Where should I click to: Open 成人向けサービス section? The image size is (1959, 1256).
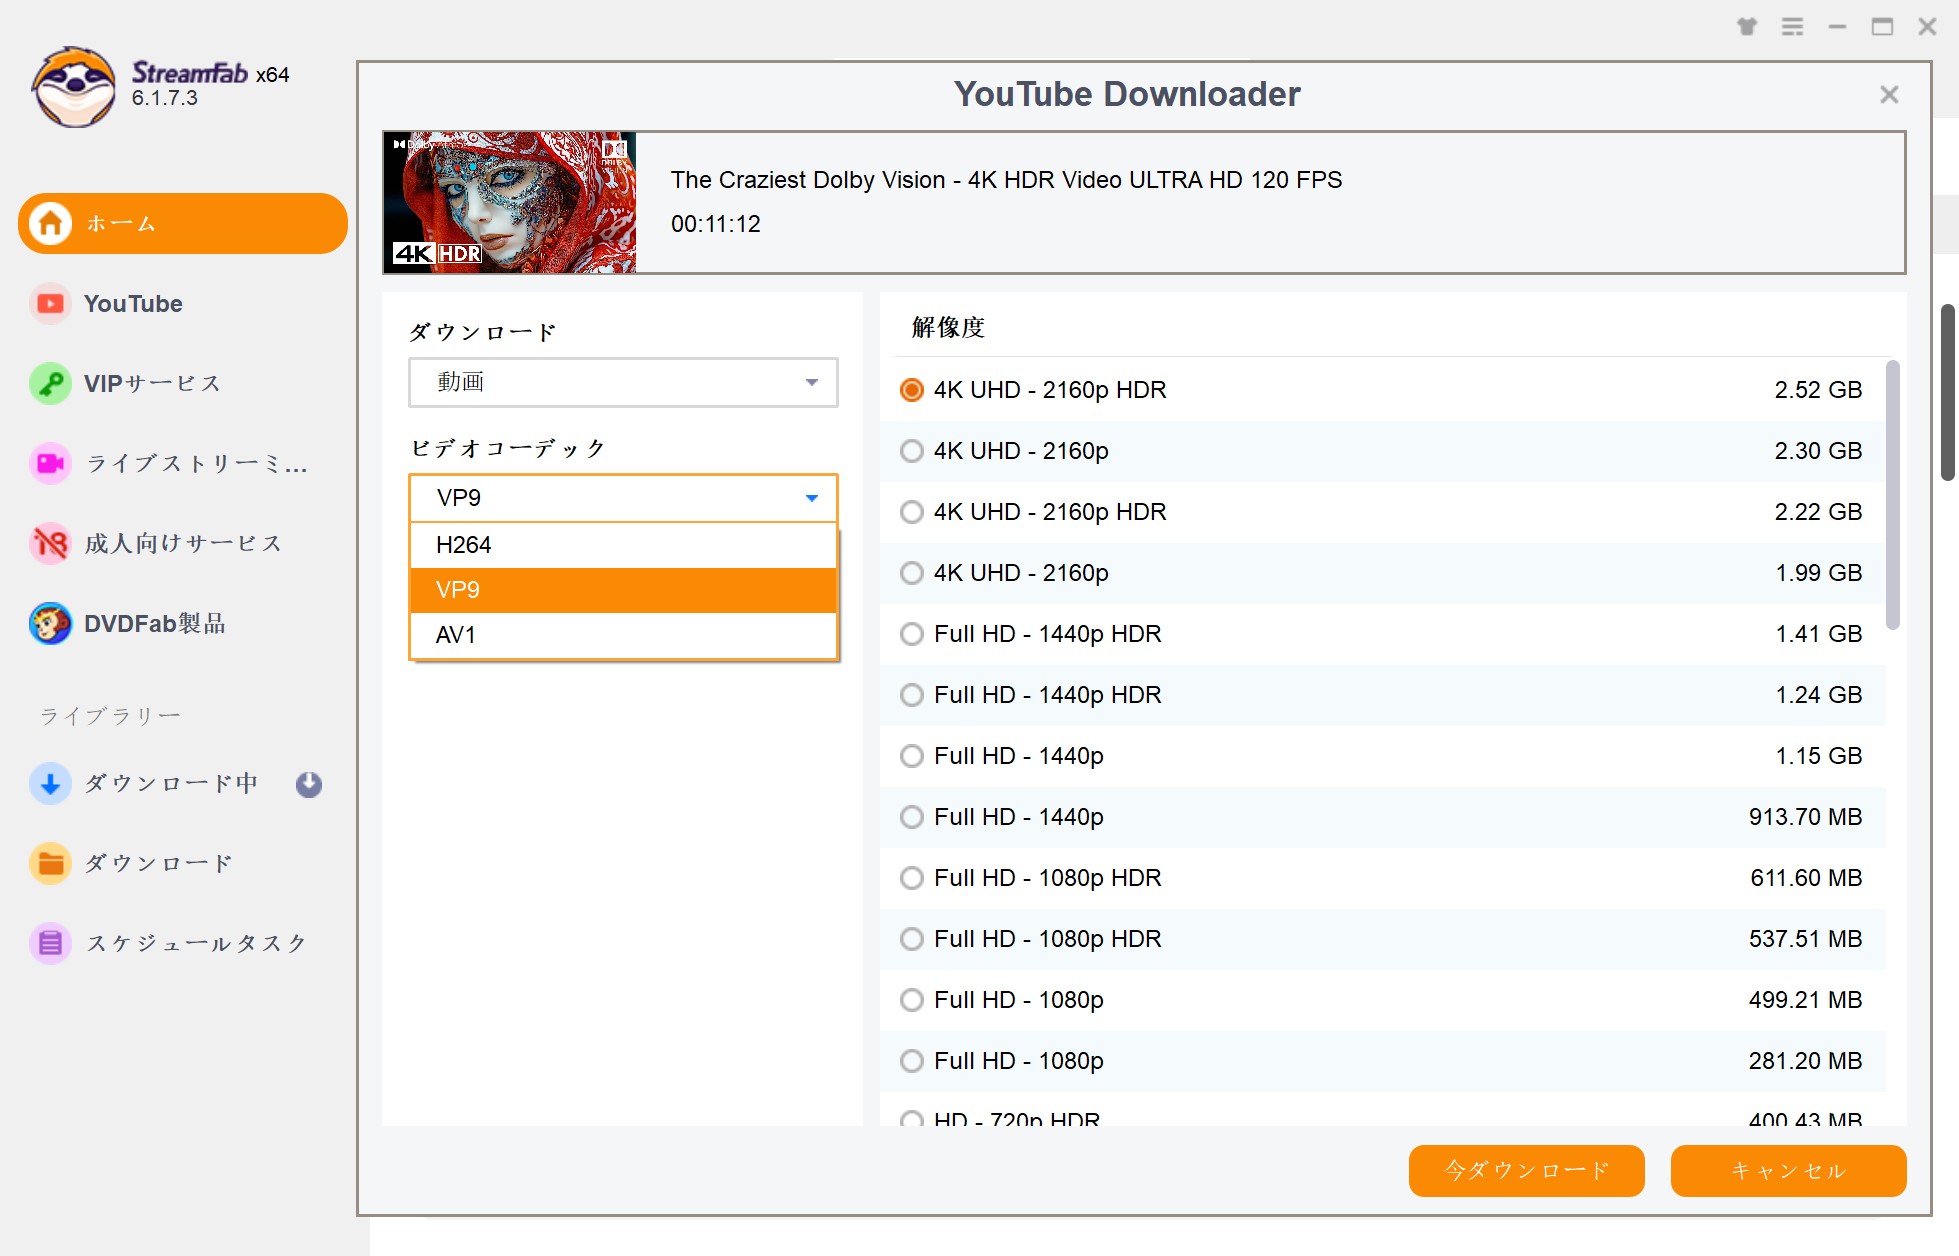coord(183,543)
